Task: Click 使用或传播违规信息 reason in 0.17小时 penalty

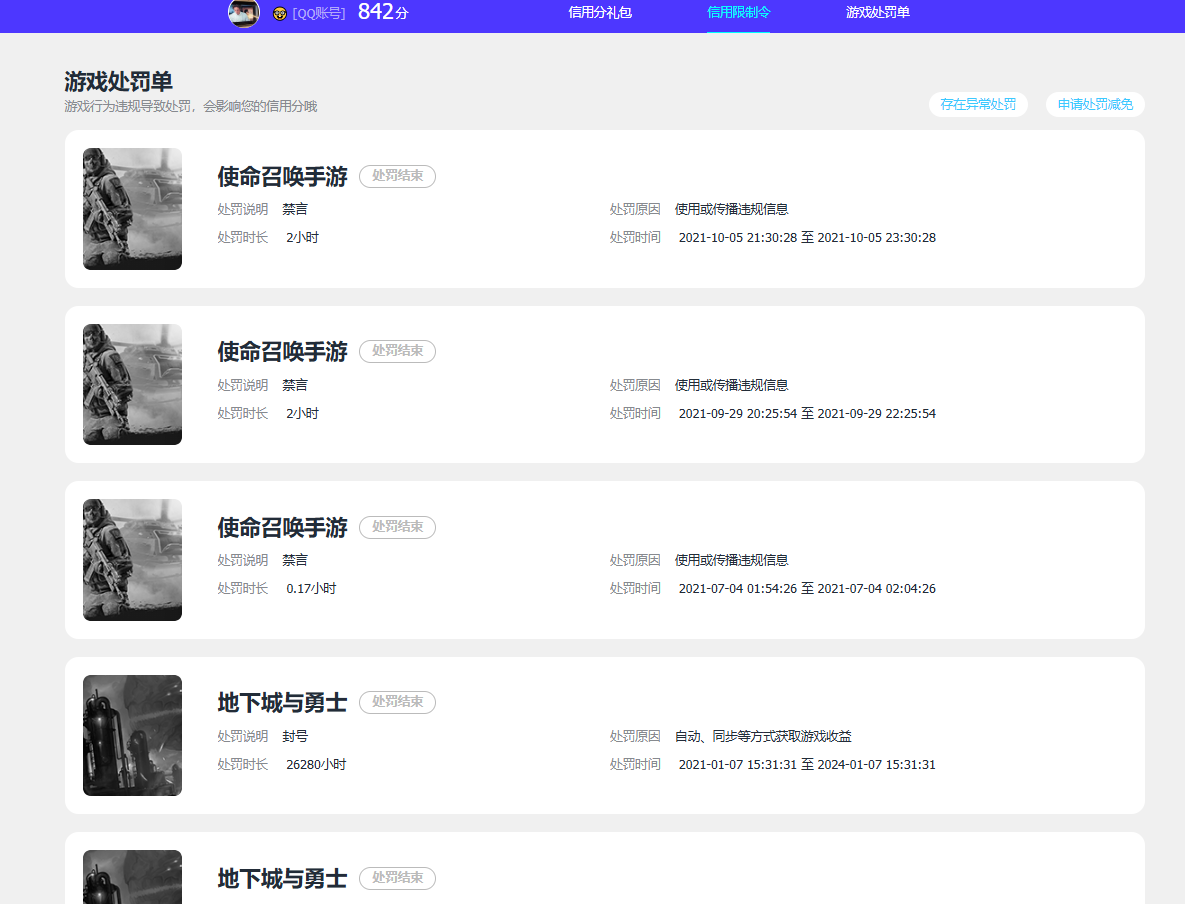Action: click(x=732, y=560)
